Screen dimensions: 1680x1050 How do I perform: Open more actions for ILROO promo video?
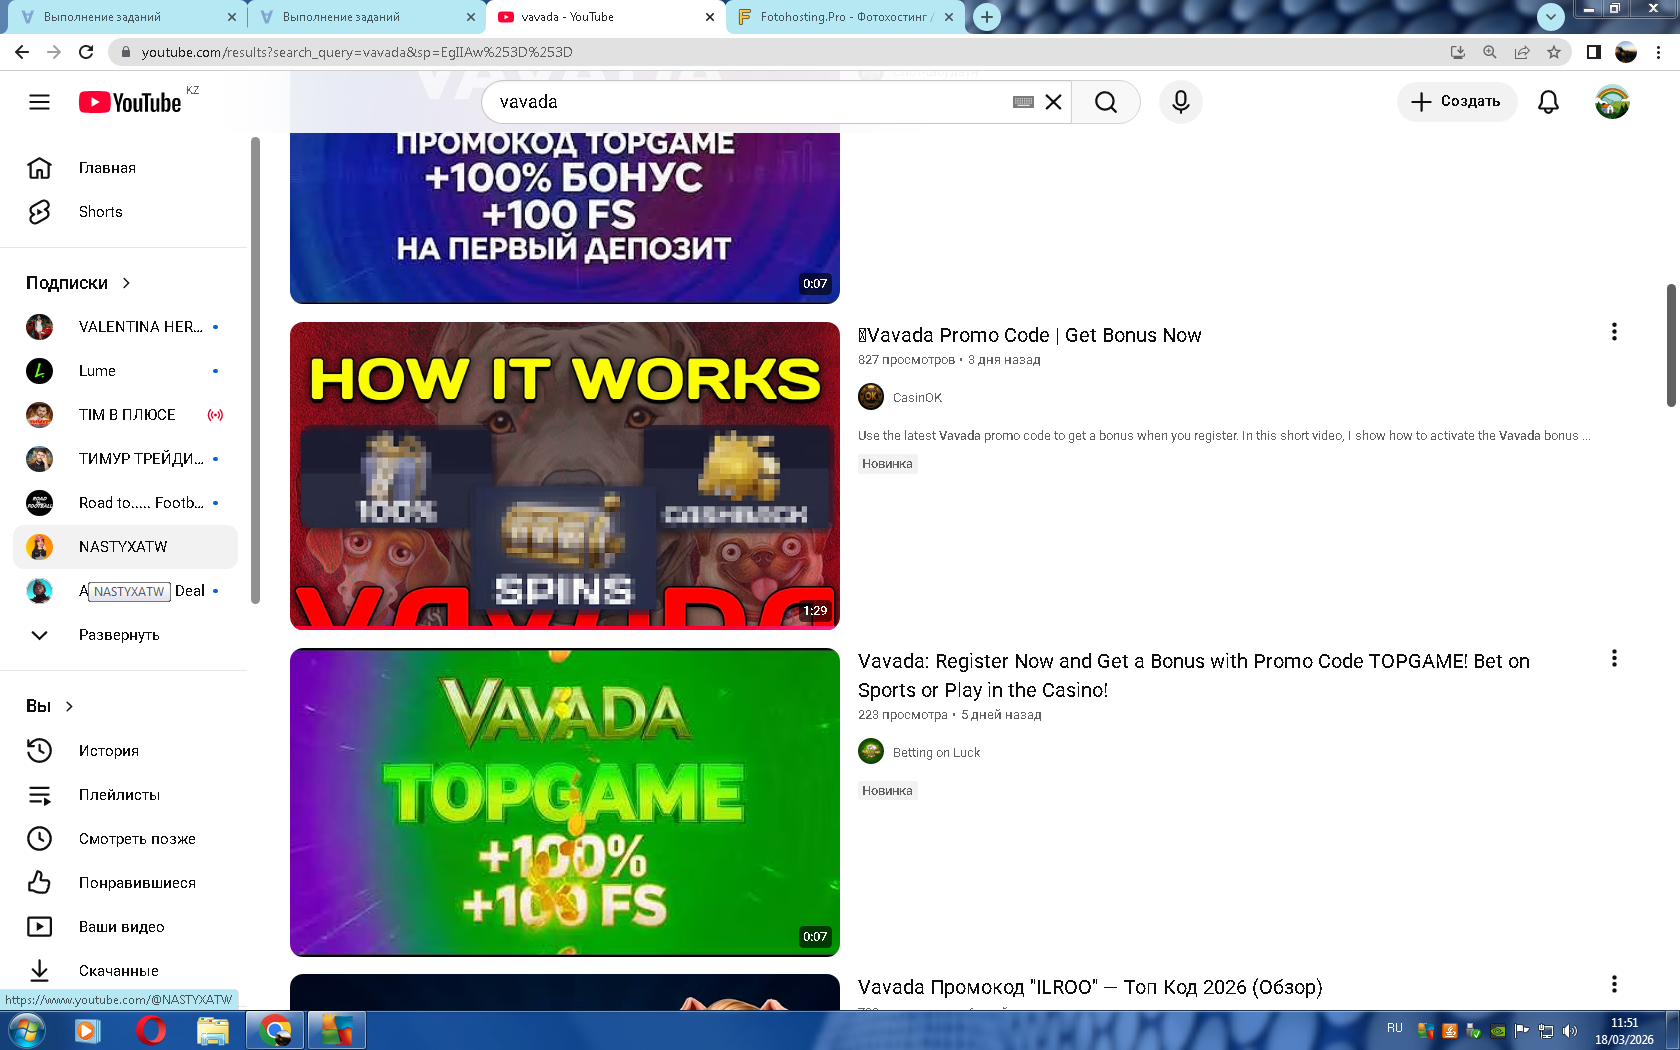1614,984
